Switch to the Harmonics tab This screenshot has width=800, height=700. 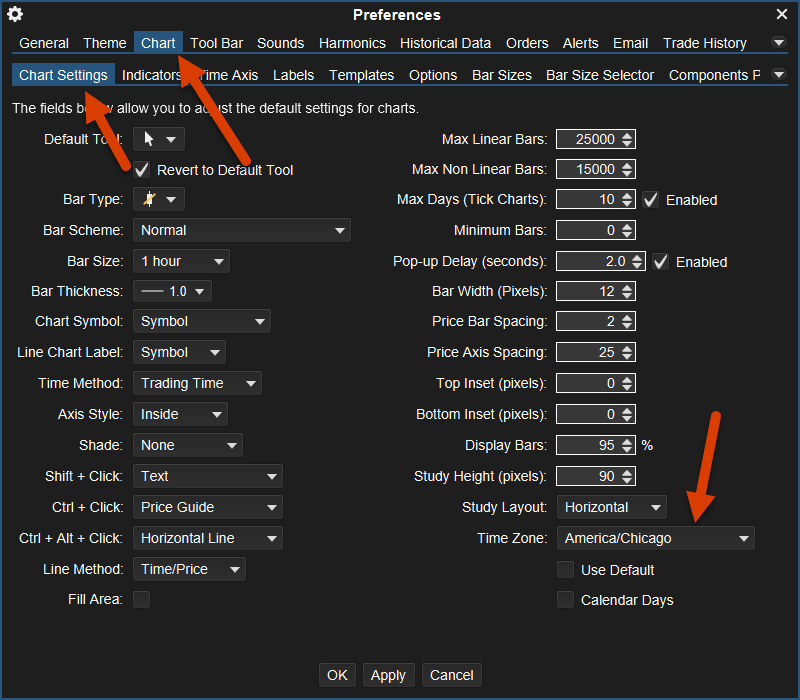352,43
